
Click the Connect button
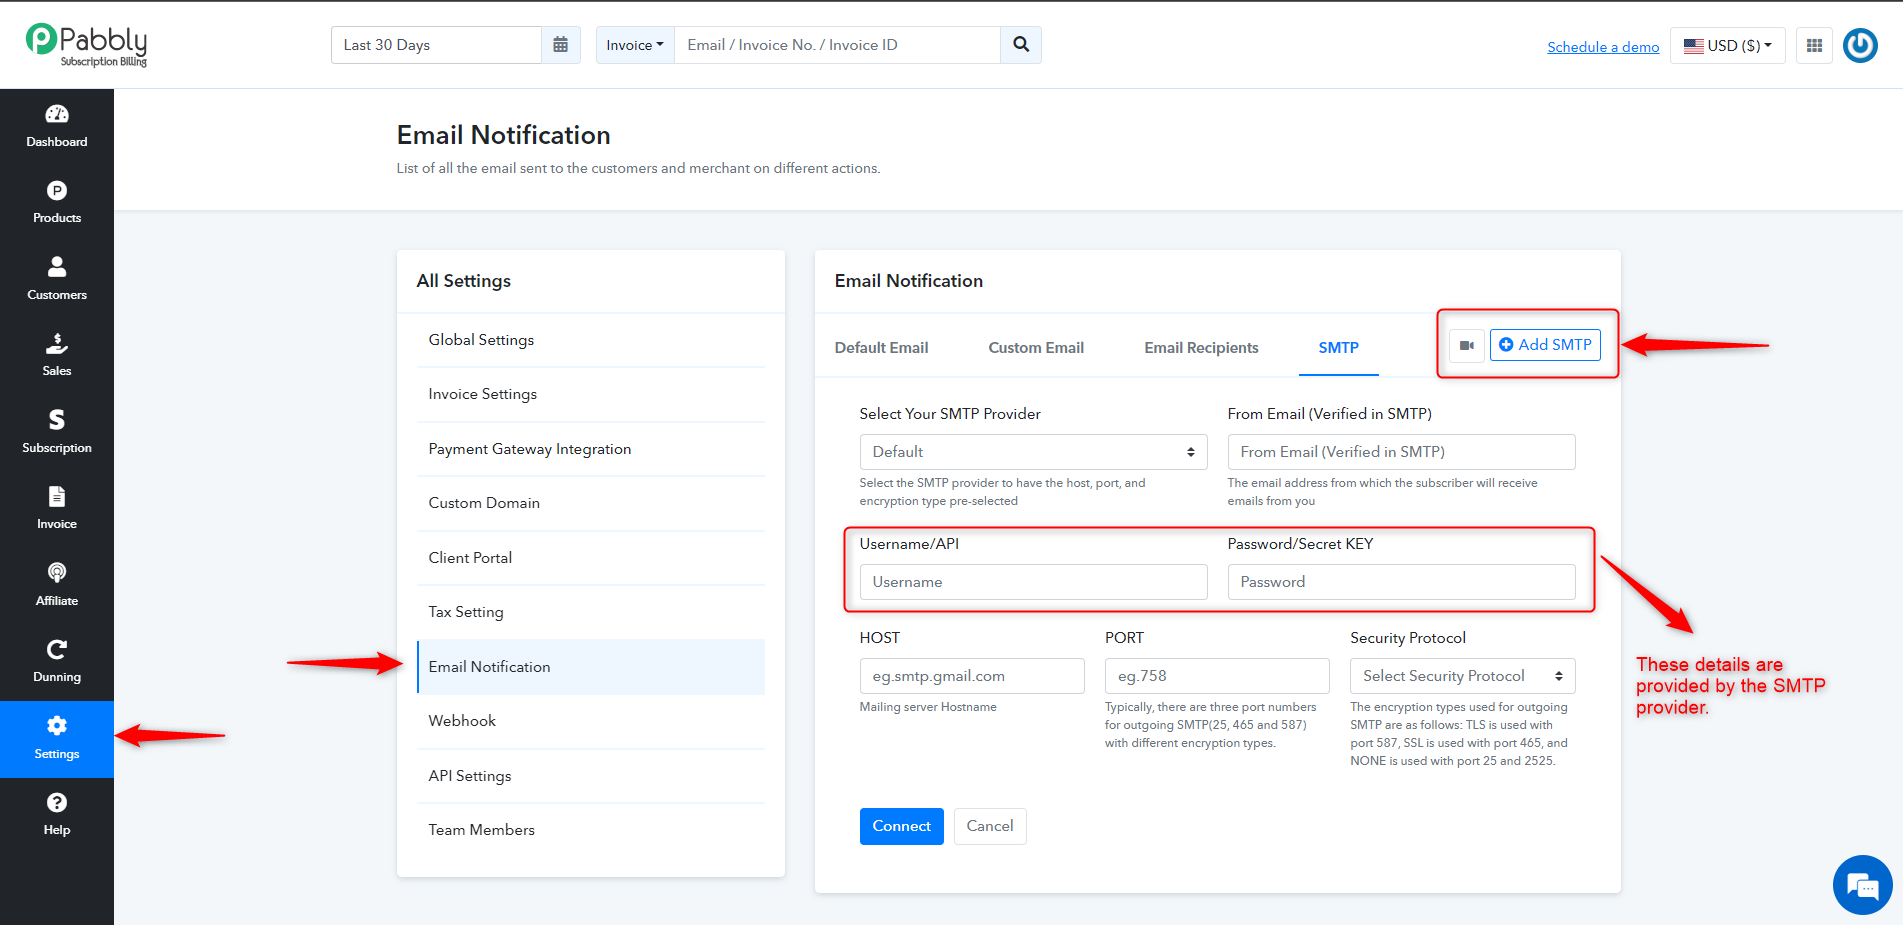[901, 826]
